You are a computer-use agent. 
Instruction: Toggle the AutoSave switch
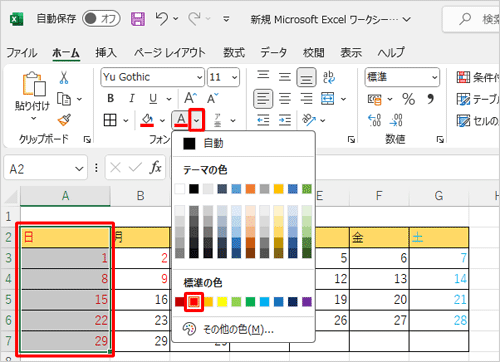[101, 19]
